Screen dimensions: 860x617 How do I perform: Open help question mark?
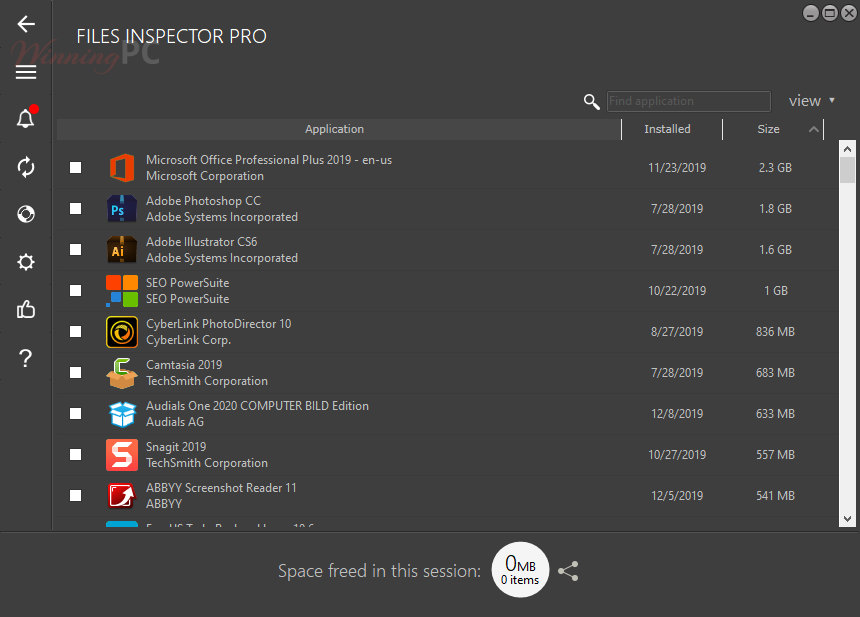(25, 358)
